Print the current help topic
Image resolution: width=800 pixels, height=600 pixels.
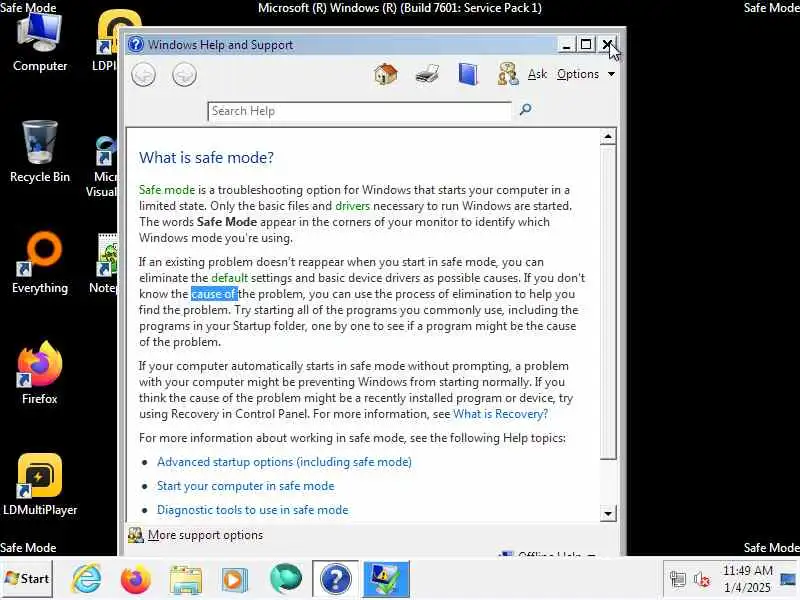coord(427,74)
